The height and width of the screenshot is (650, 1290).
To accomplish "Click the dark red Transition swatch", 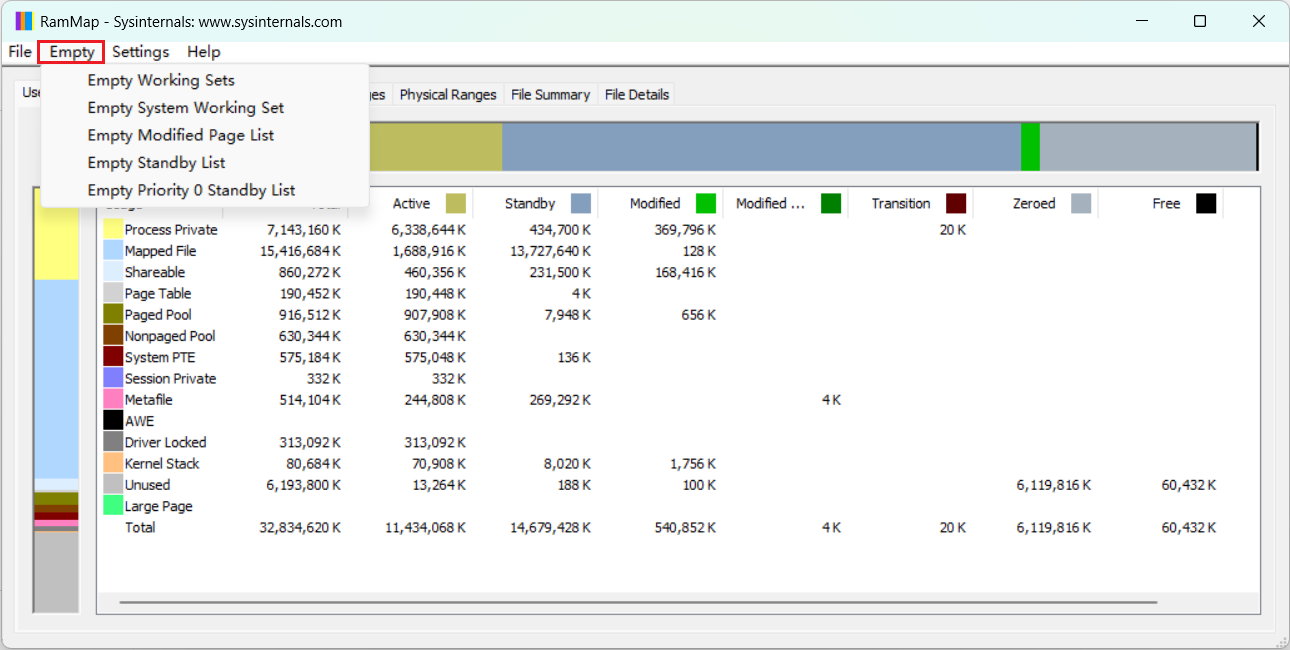I will click(956, 204).
